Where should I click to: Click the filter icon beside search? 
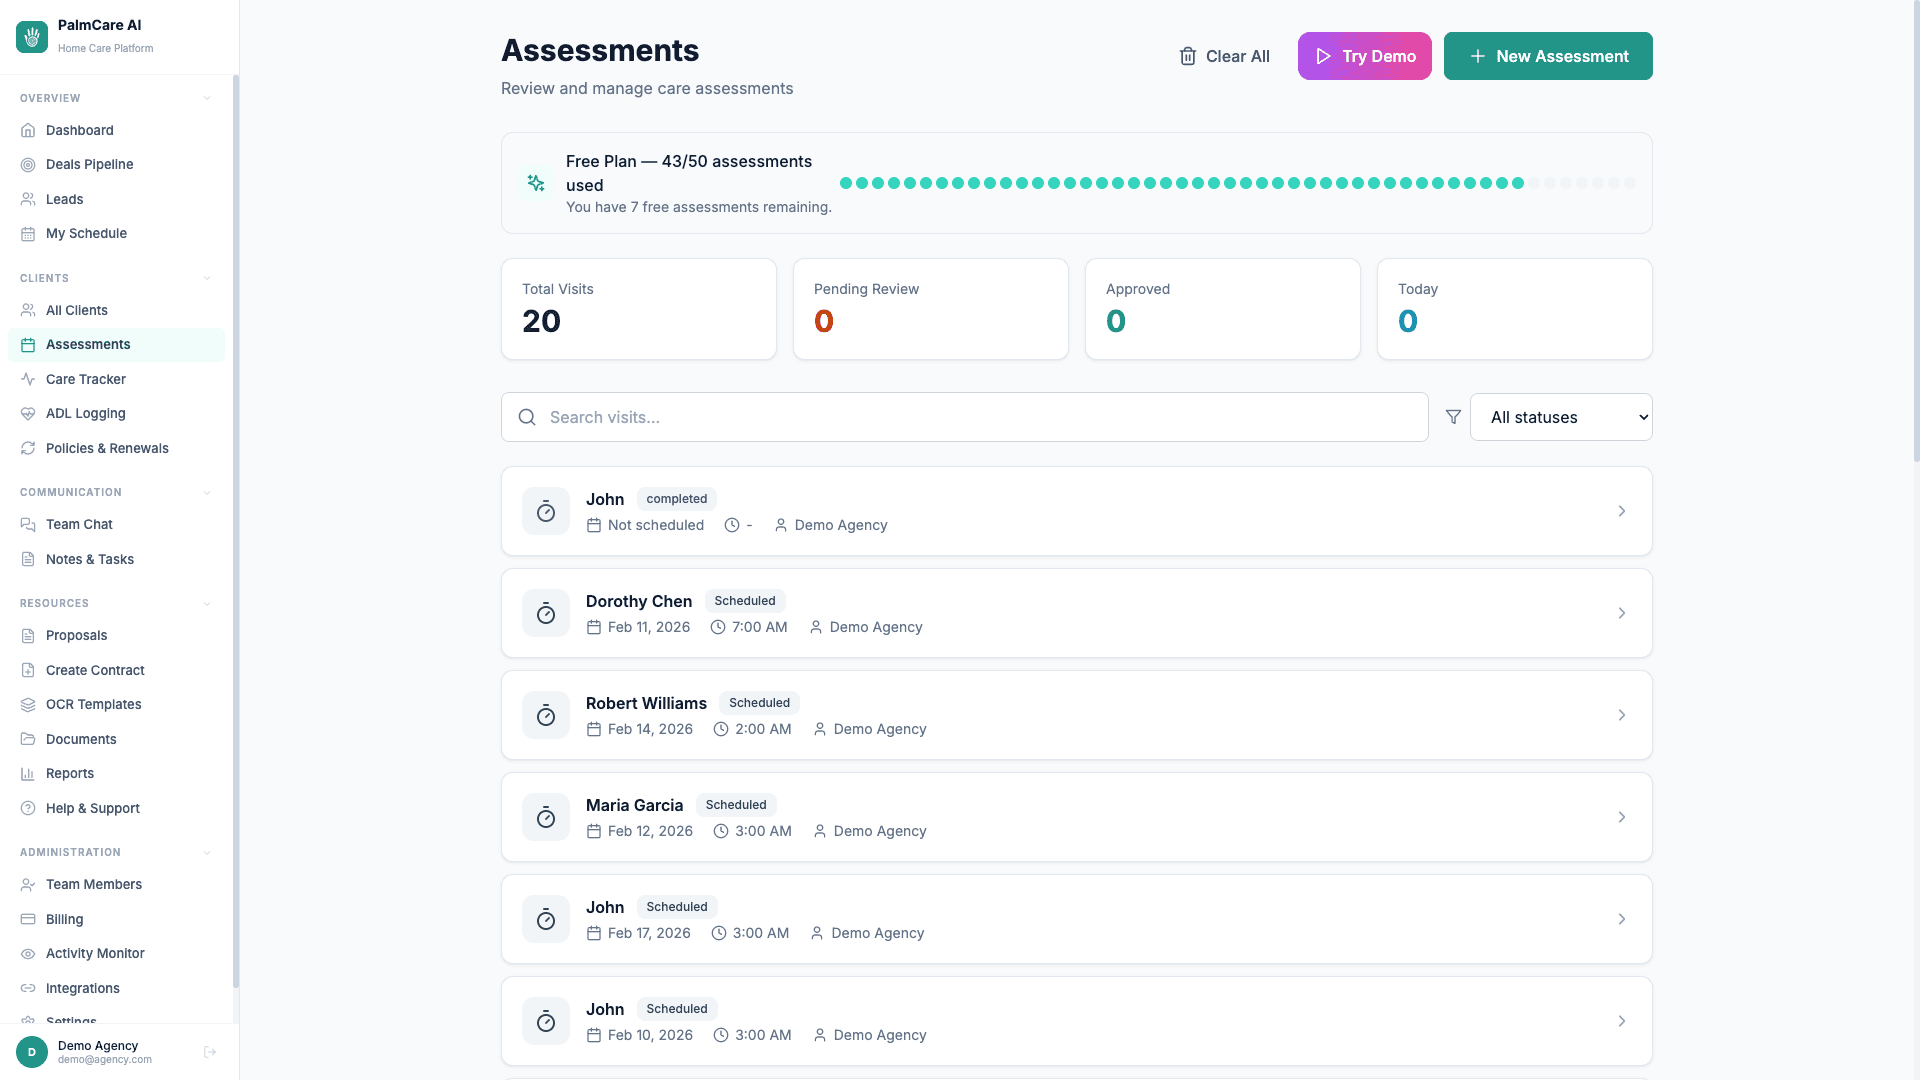pyautogui.click(x=1453, y=417)
